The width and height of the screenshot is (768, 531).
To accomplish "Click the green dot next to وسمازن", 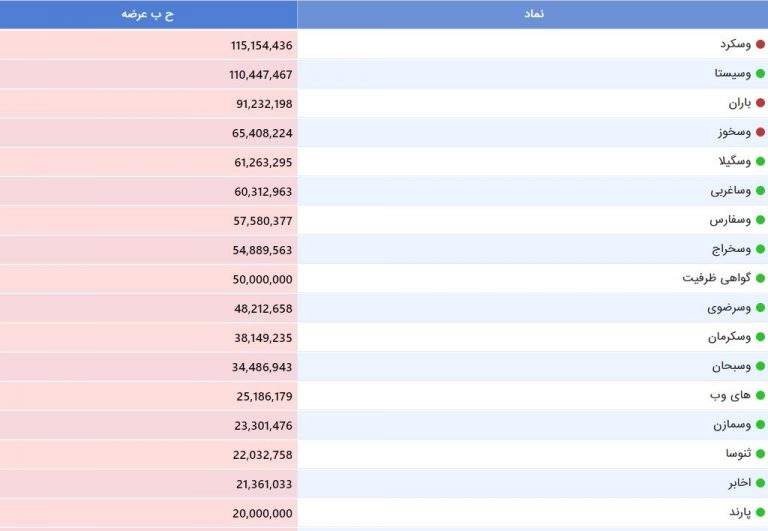I will coord(760,425).
